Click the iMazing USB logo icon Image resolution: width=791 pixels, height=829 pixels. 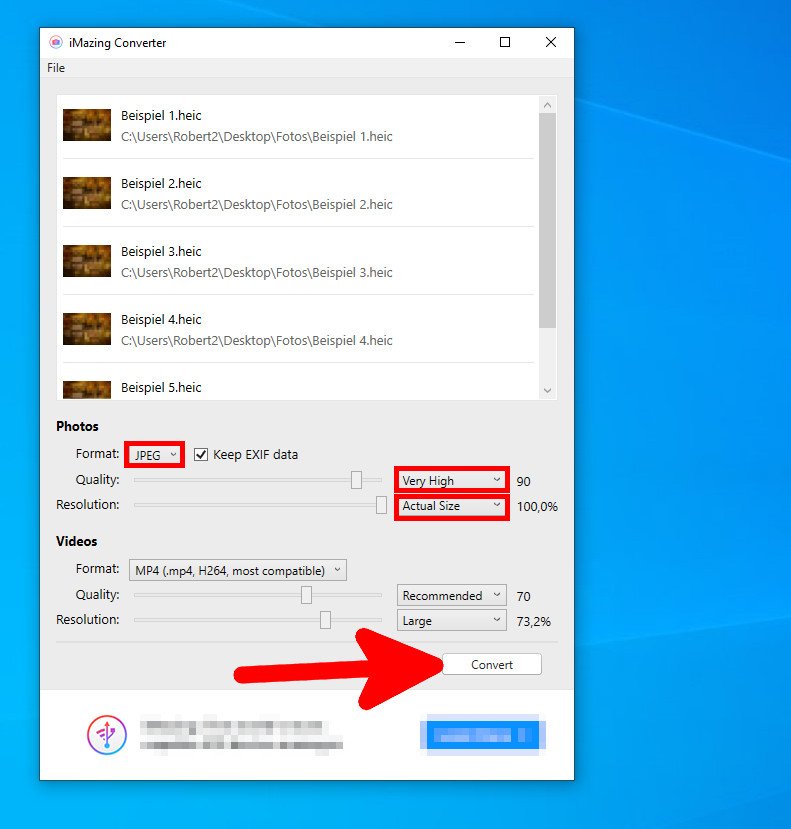tap(106, 735)
